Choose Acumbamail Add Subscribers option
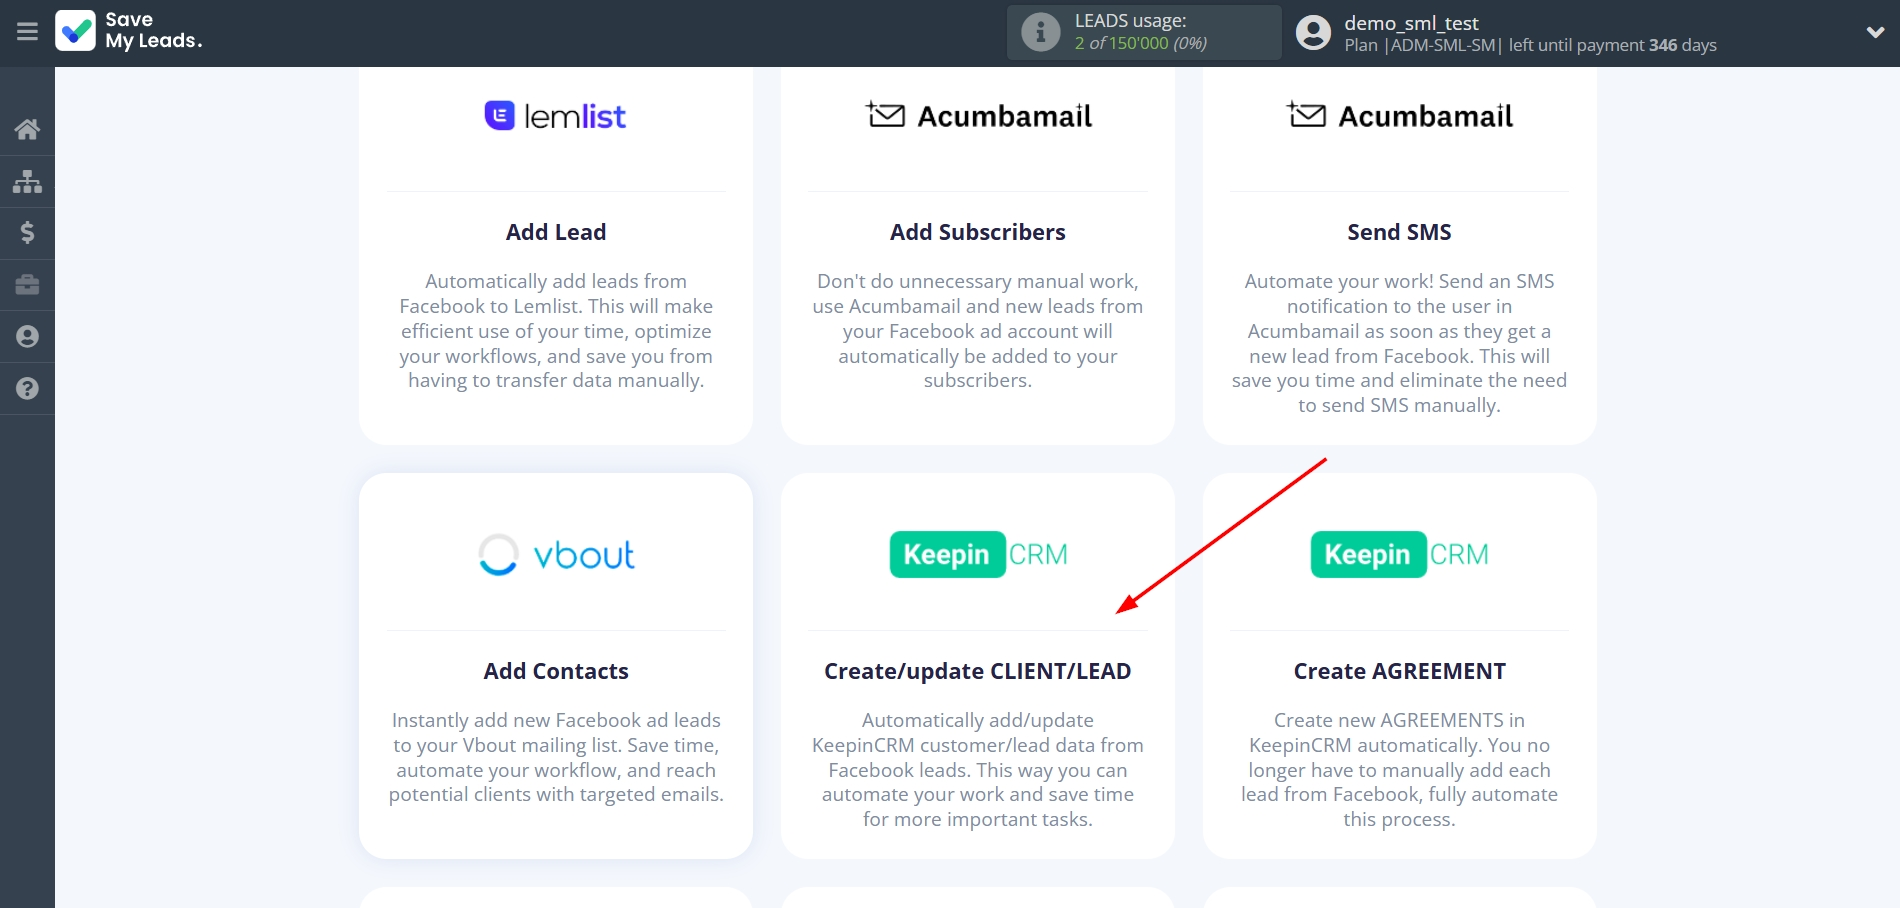This screenshot has width=1900, height=908. pyautogui.click(x=977, y=232)
